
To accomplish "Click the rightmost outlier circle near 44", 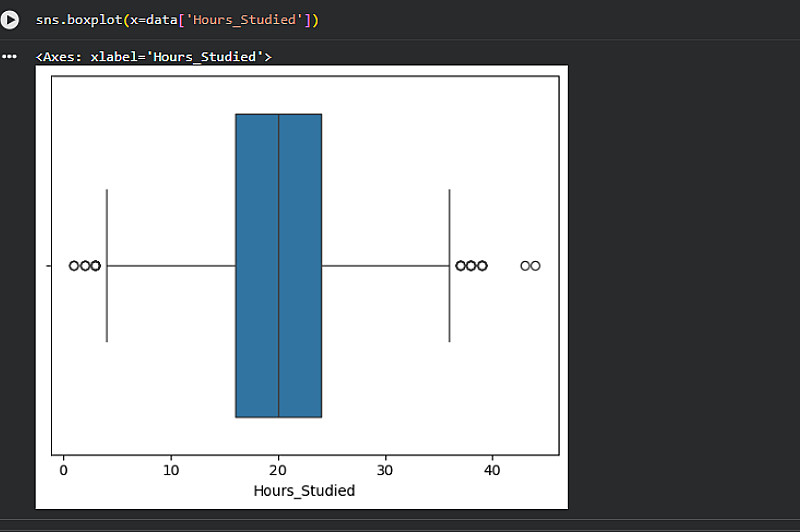I will [535, 265].
